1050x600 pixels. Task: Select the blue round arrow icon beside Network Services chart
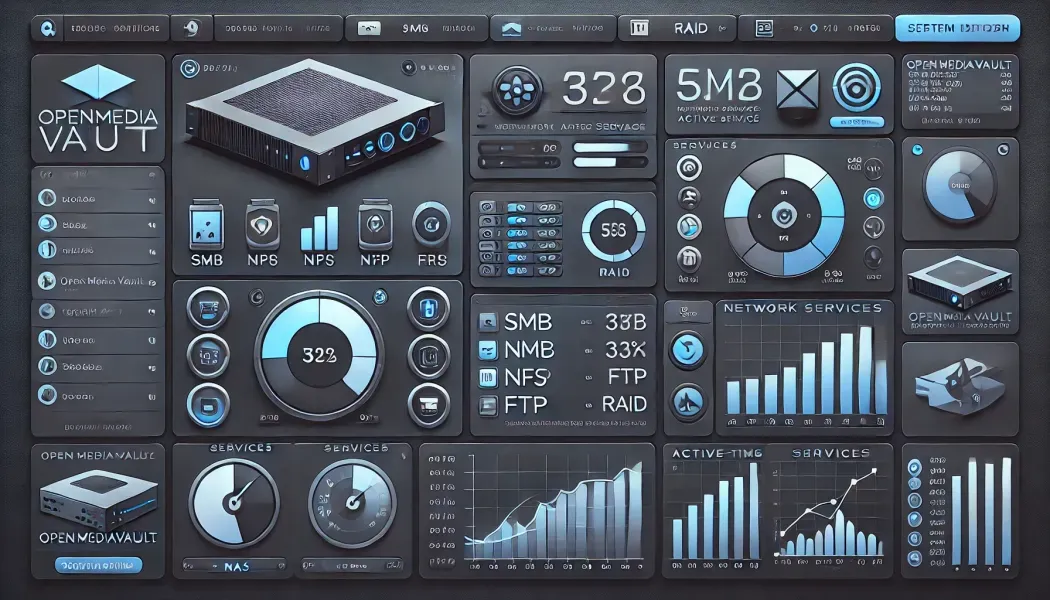(x=688, y=350)
